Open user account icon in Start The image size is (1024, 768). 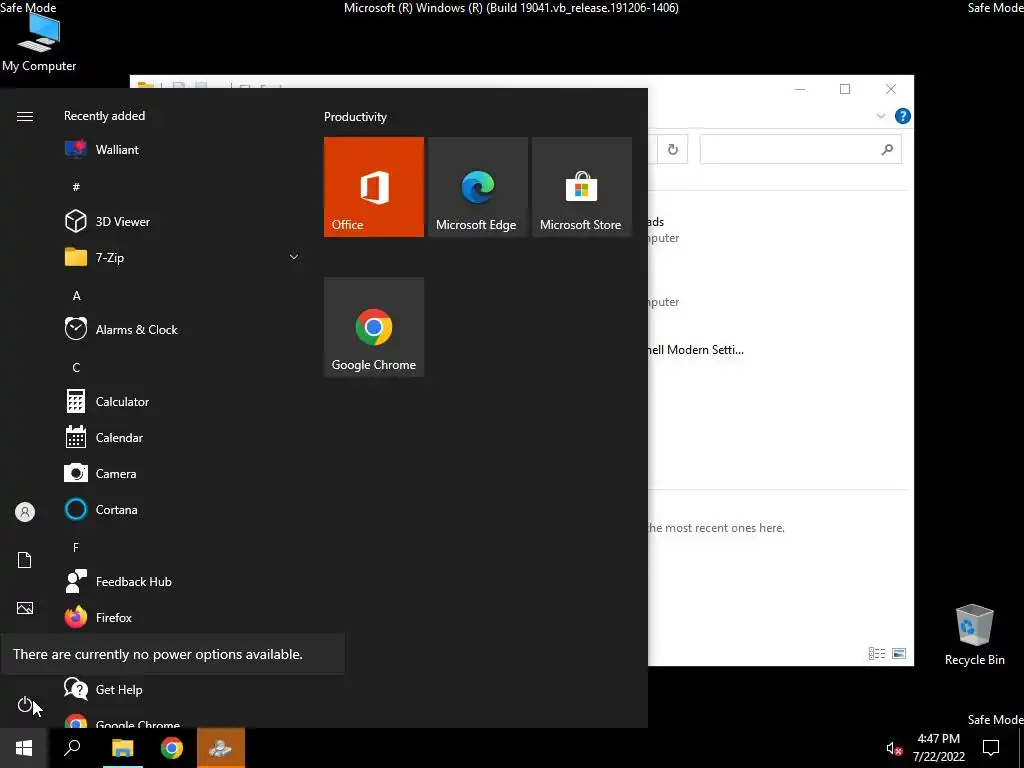tap(25, 512)
